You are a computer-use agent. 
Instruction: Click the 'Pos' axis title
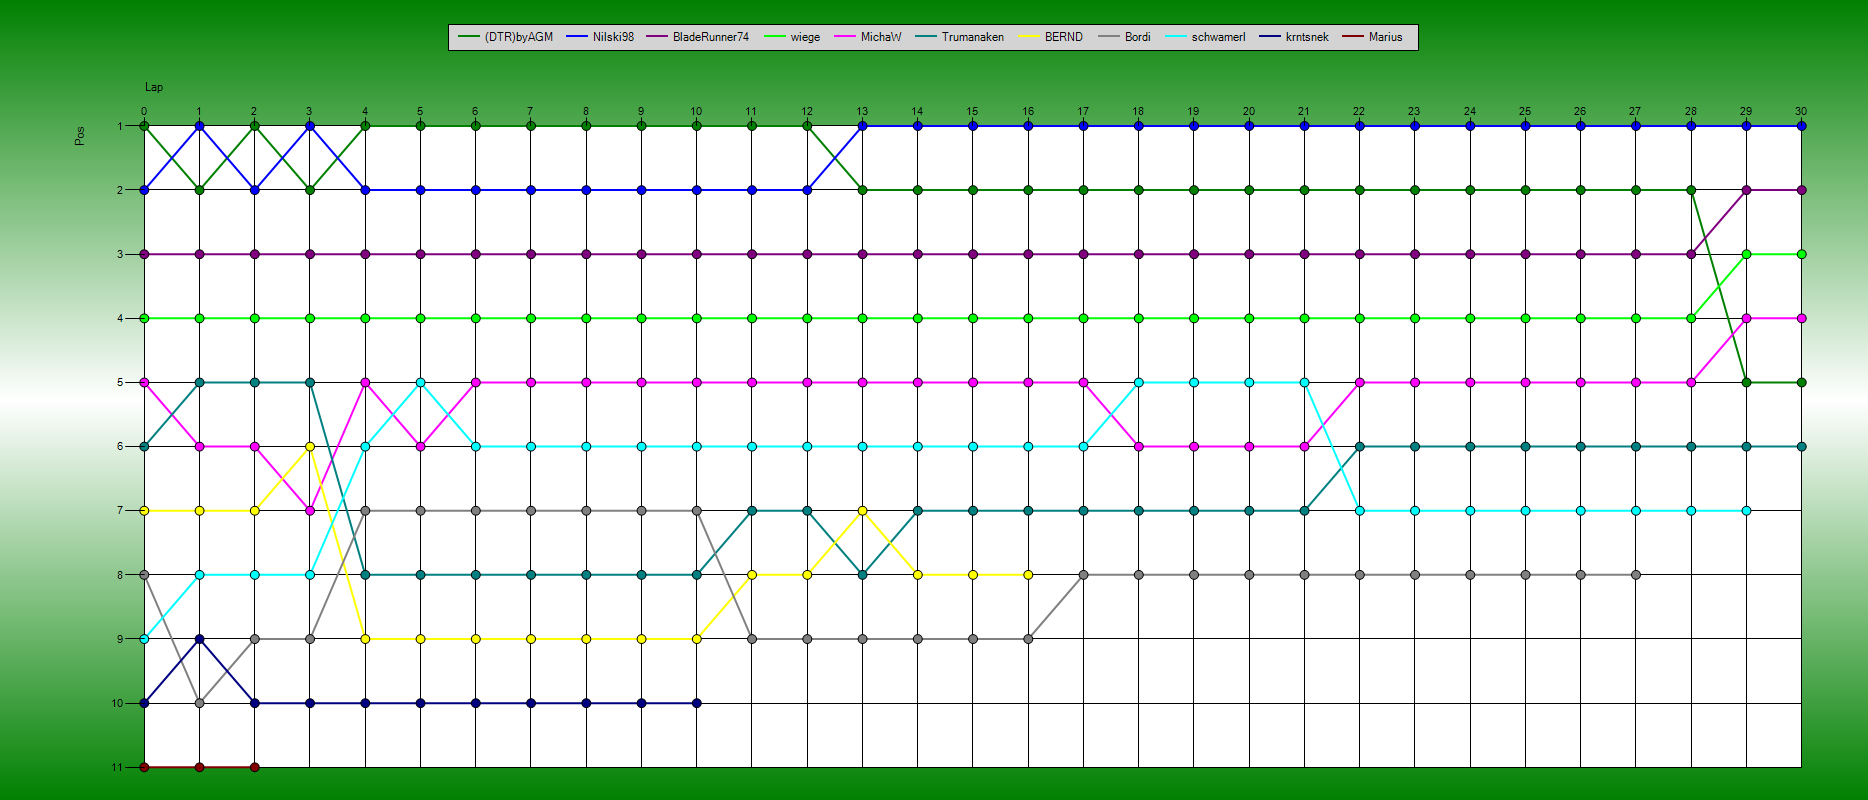coord(79,136)
